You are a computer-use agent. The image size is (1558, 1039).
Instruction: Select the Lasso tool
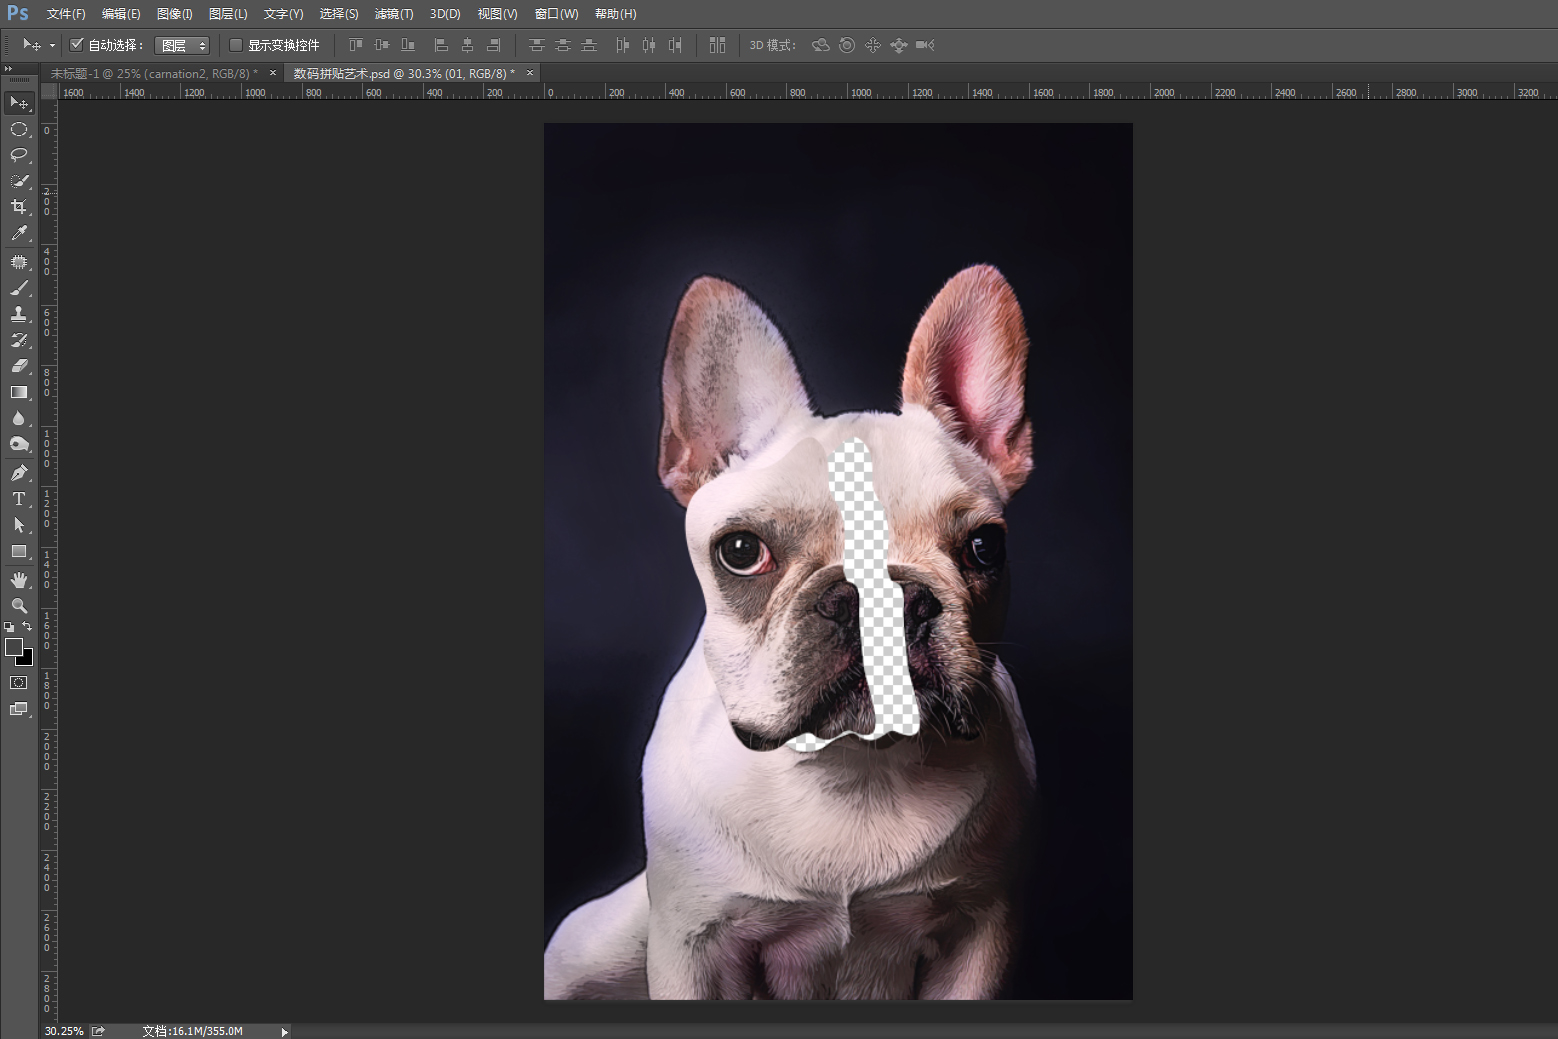pos(19,155)
